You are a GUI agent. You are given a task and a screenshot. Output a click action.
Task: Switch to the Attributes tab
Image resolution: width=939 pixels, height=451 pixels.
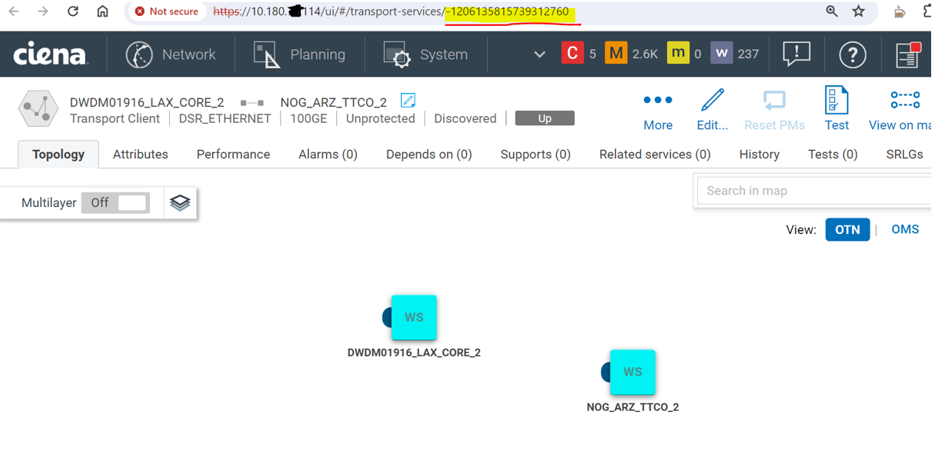pyautogui.click(x=140, y=155)
